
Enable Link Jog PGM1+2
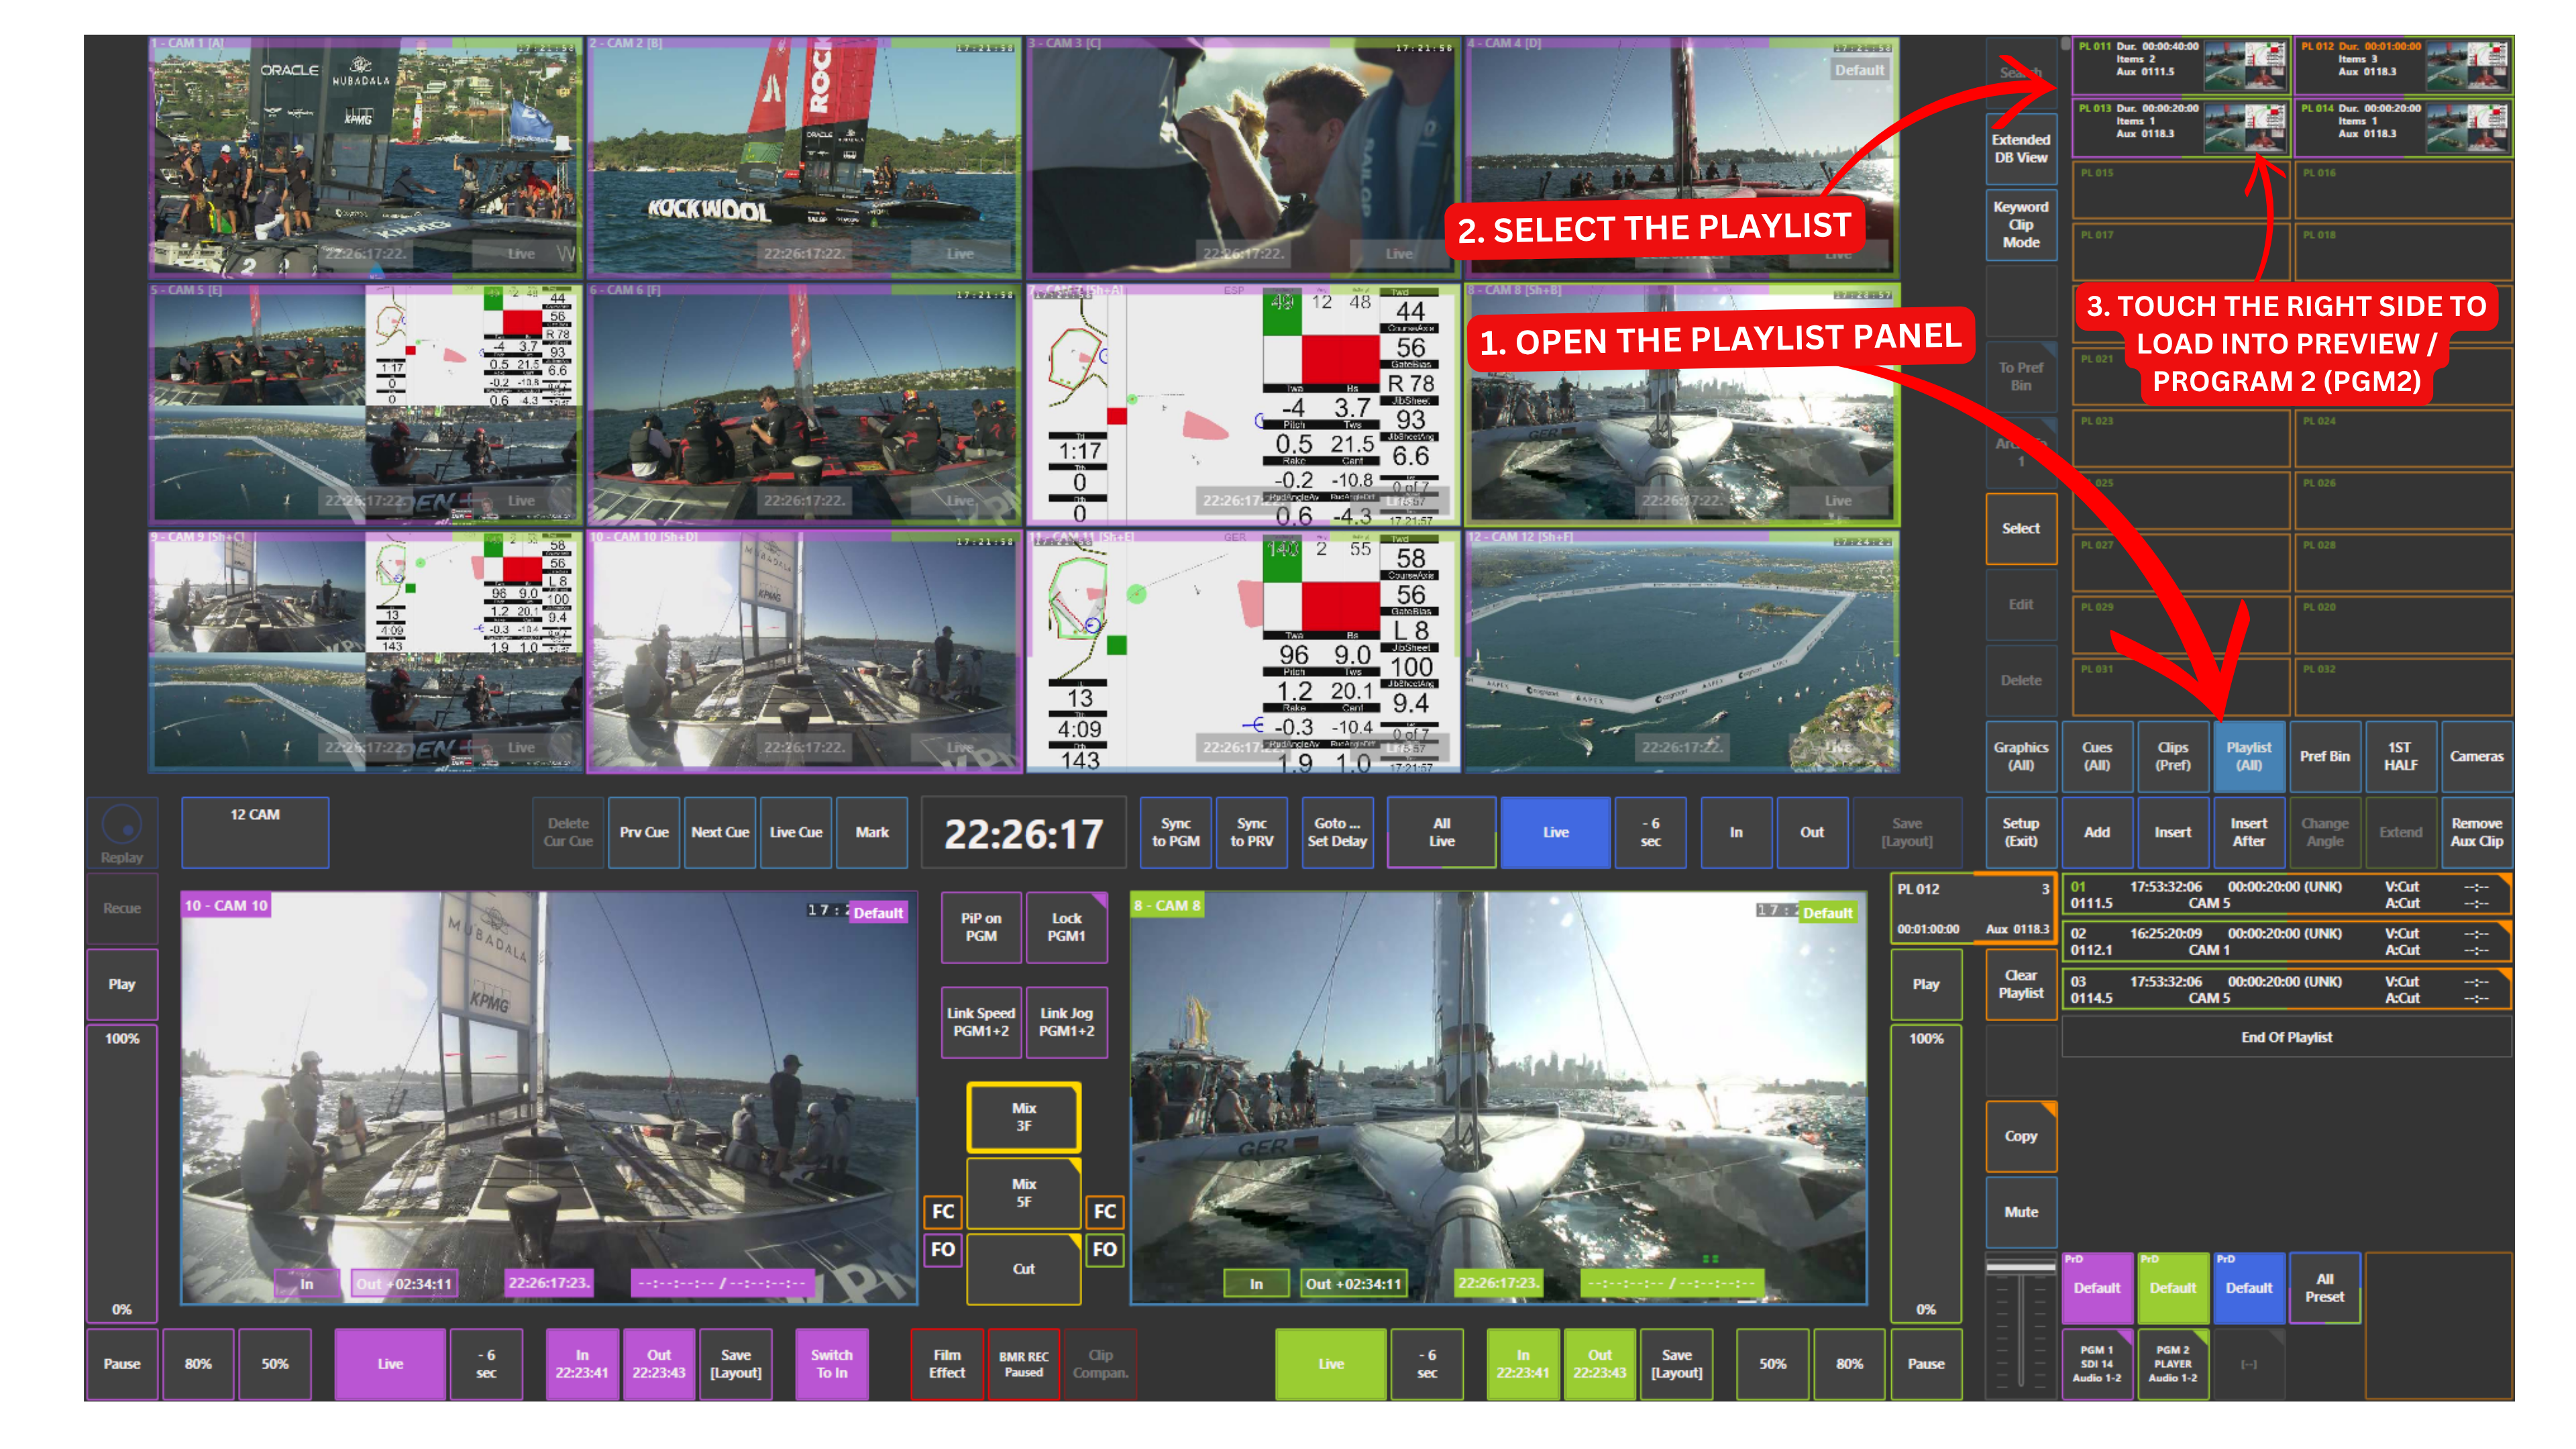click(x=1066, y=1022)
